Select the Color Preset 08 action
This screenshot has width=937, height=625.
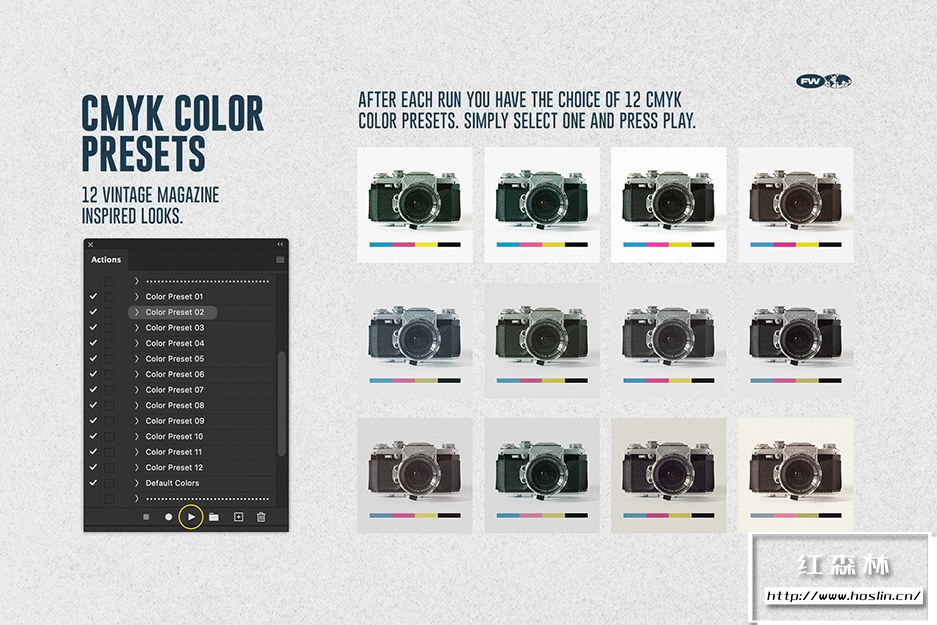(174, 405)
